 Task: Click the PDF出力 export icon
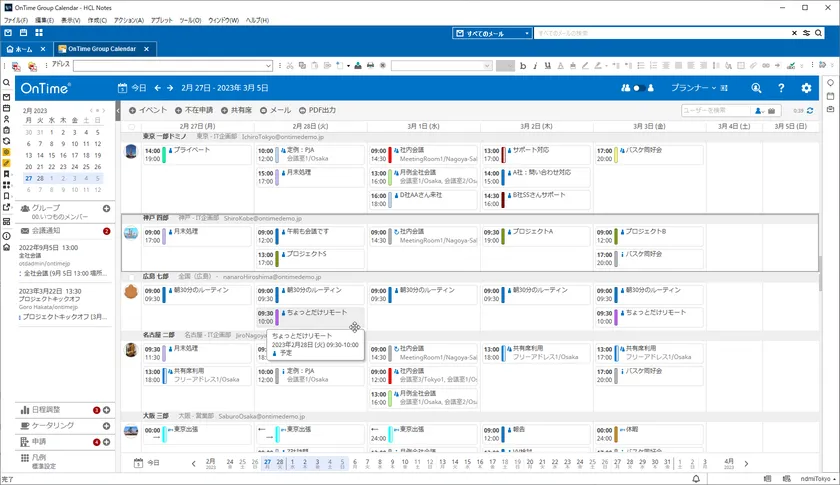pyautogui.click(x=302, y=110)
